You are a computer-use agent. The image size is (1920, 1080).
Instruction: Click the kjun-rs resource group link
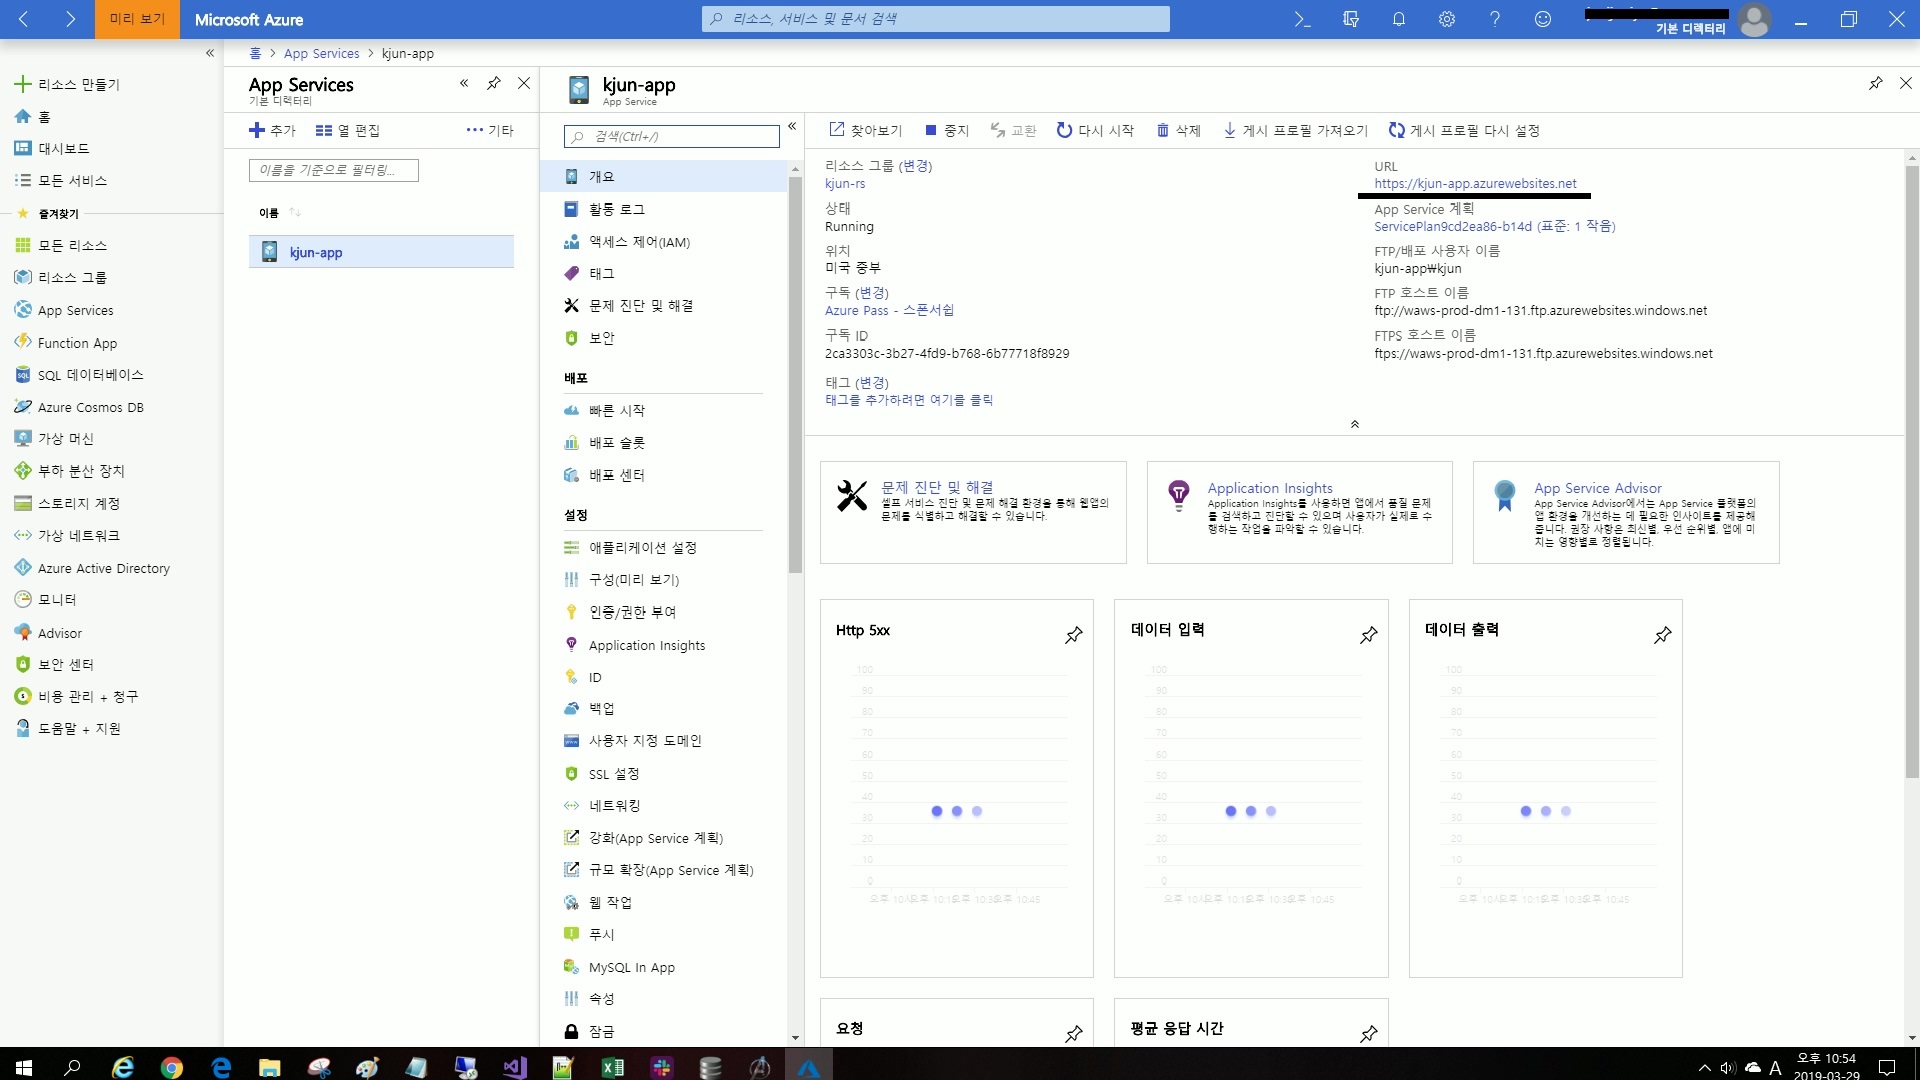[845, 184]
